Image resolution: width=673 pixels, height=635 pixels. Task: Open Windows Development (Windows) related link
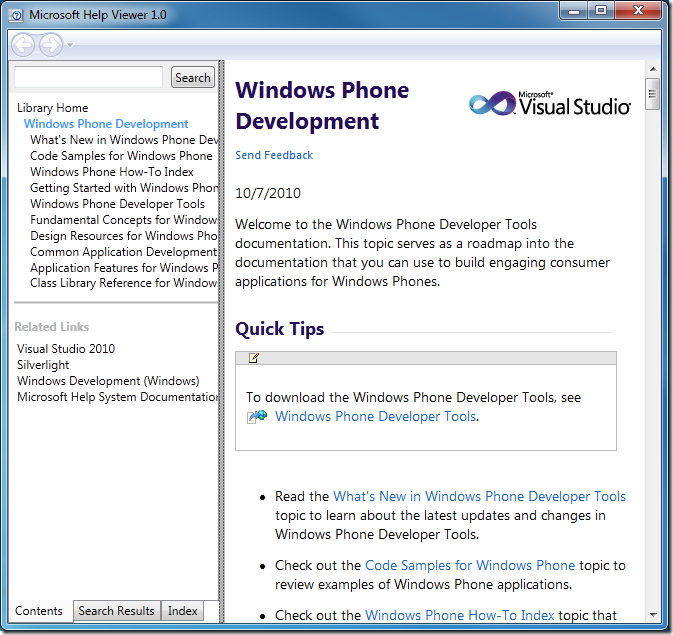coord(108,381)
